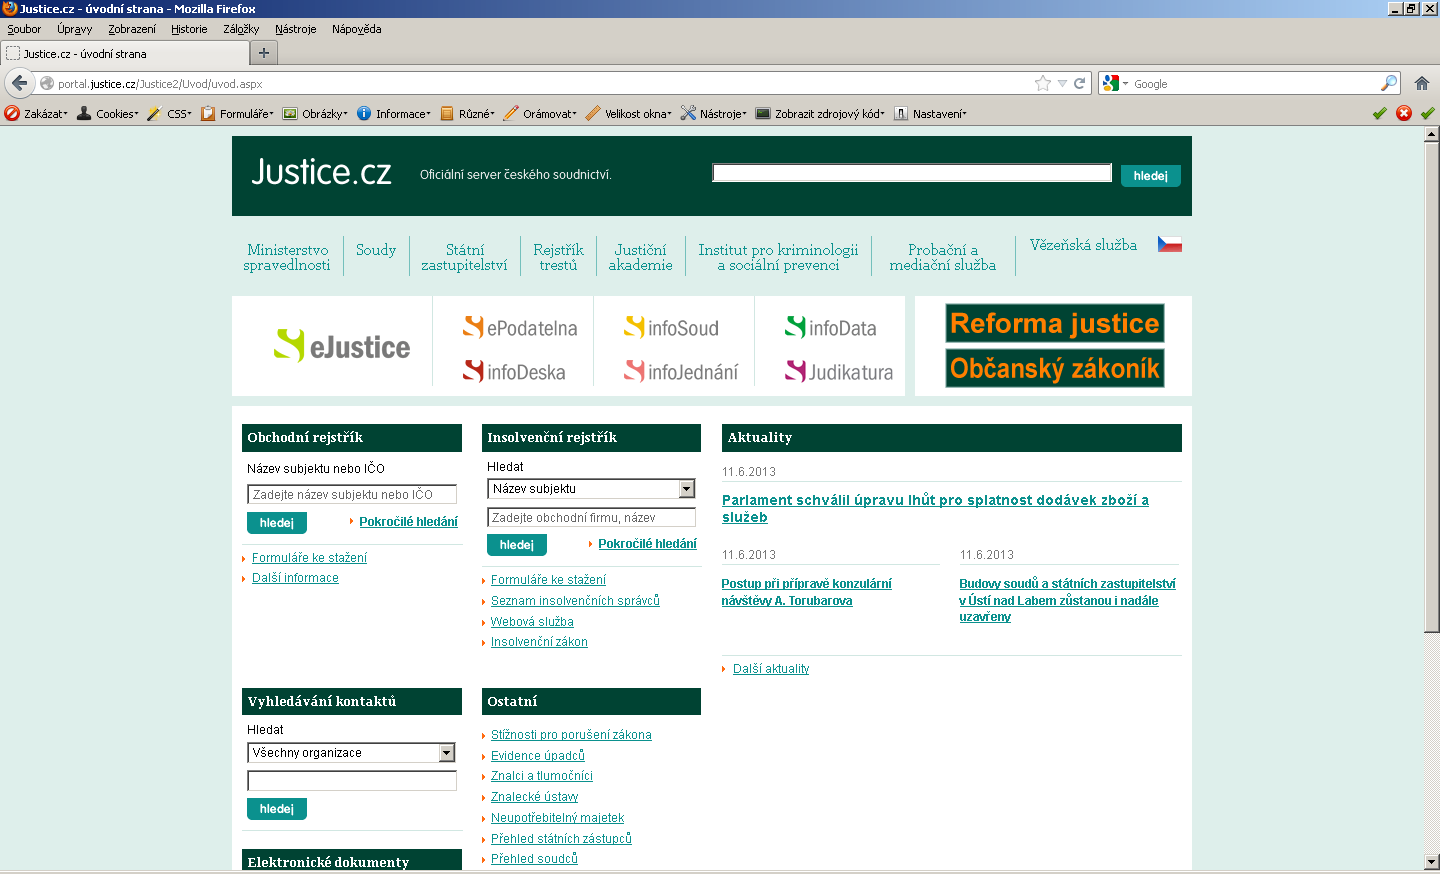The image size is (1440, 874).
Task: Switch language via Czech flag icon
Action: click(x=1169, y=244)
